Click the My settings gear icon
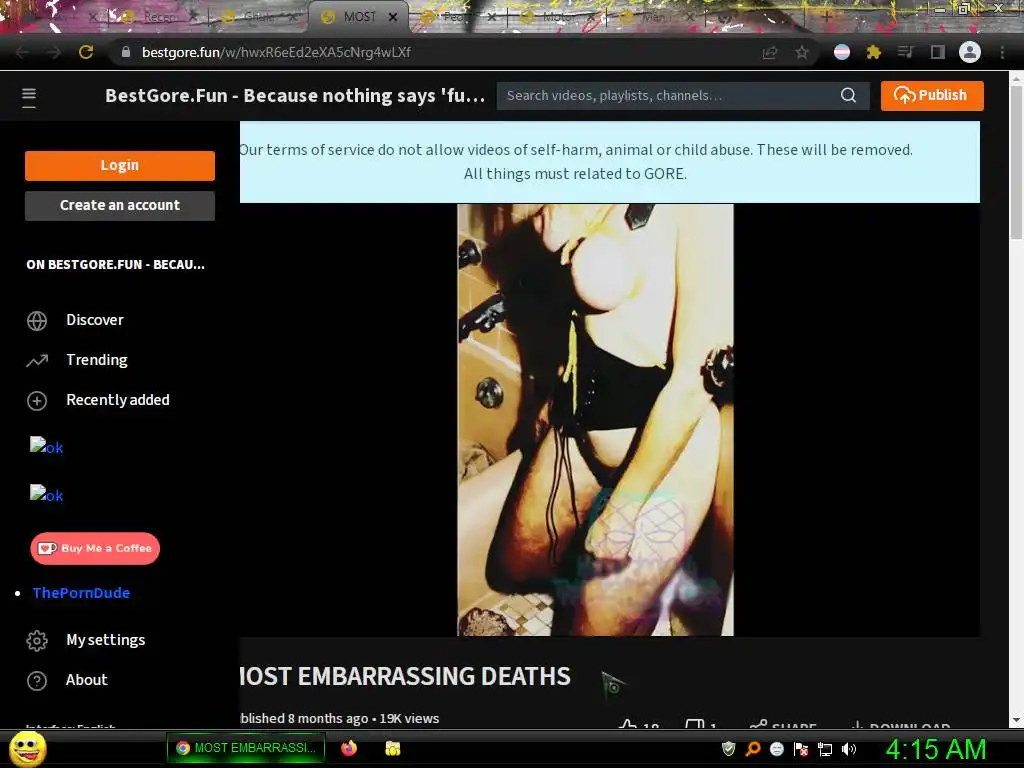Screen dimensions: 1024x768 [x=37, y=641]
